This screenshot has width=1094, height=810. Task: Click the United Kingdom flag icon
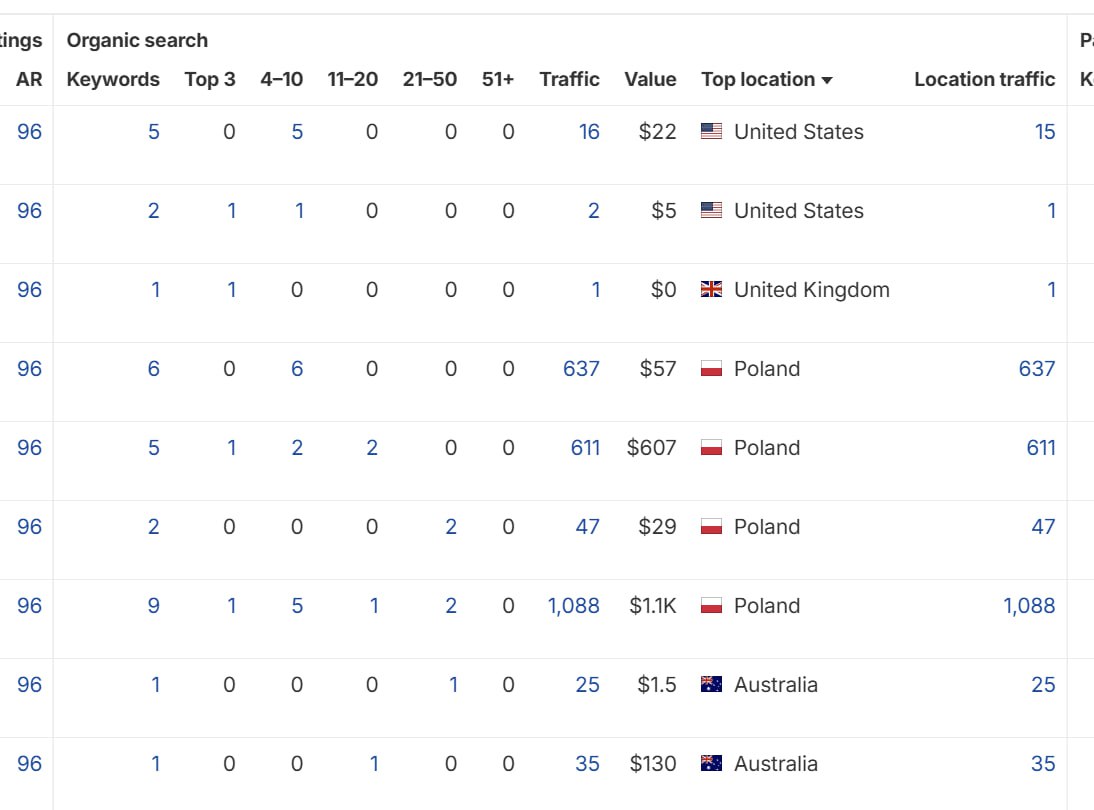pos(711,290)
